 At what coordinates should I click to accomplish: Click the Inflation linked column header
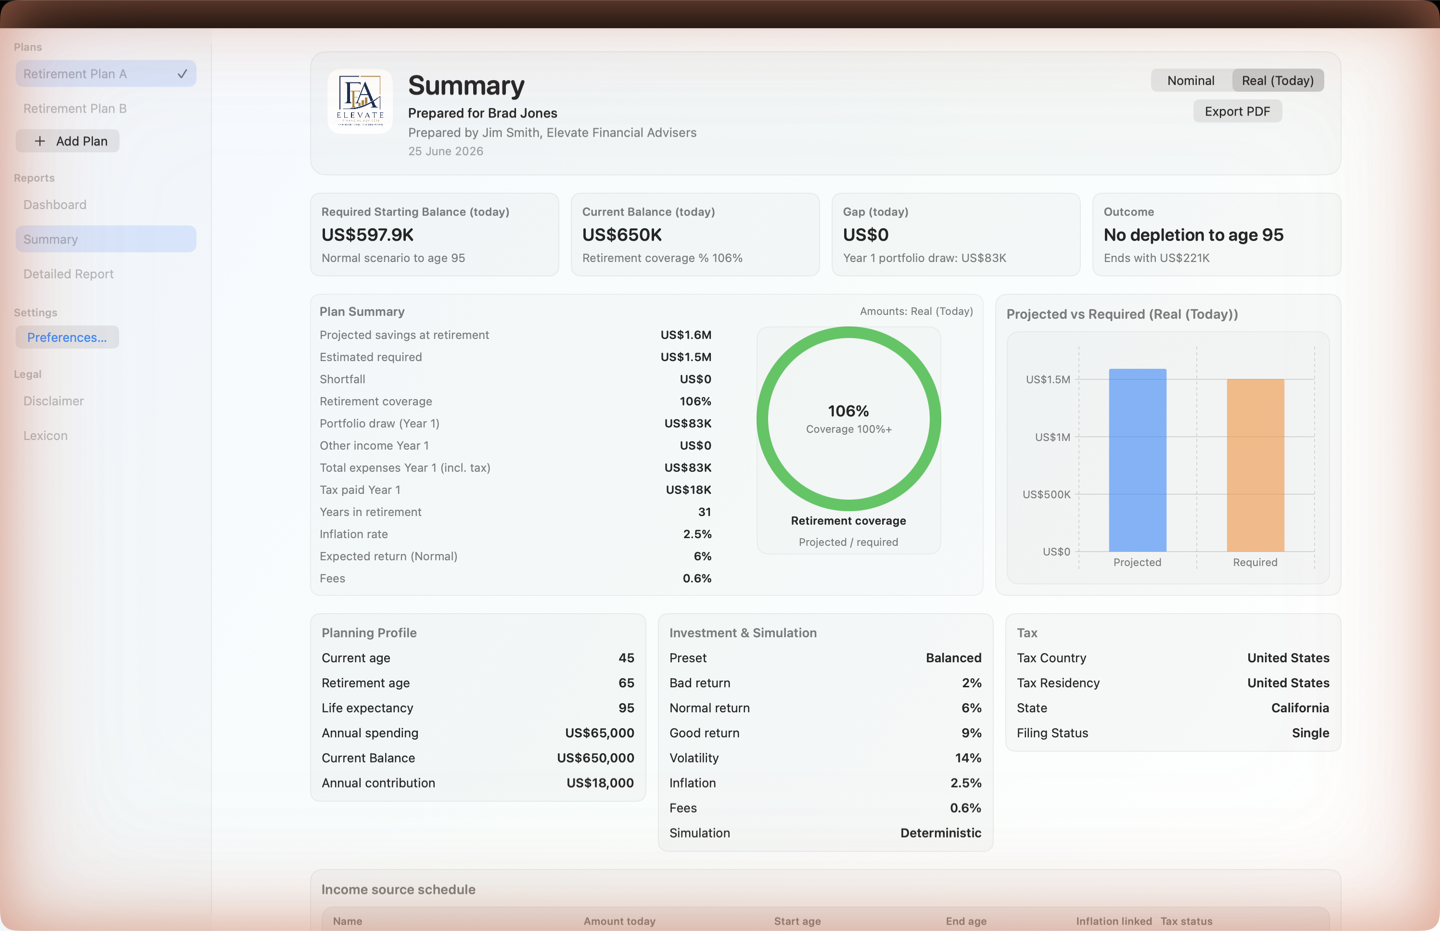click(x=1114, y=921)
